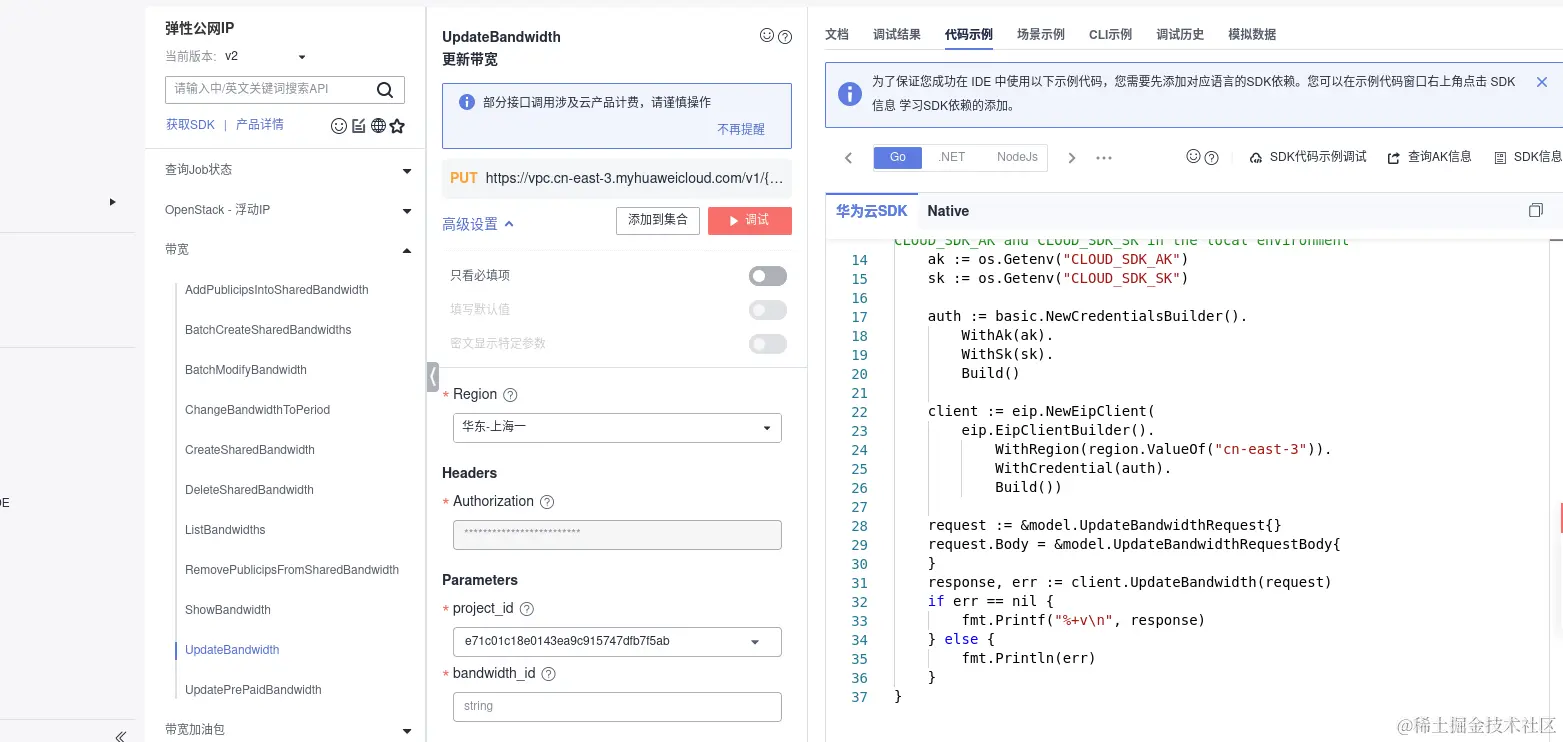Click 产品详情 link
Image resolution: width=1563 pixels, height=742 pixels.
pos(260,125)
